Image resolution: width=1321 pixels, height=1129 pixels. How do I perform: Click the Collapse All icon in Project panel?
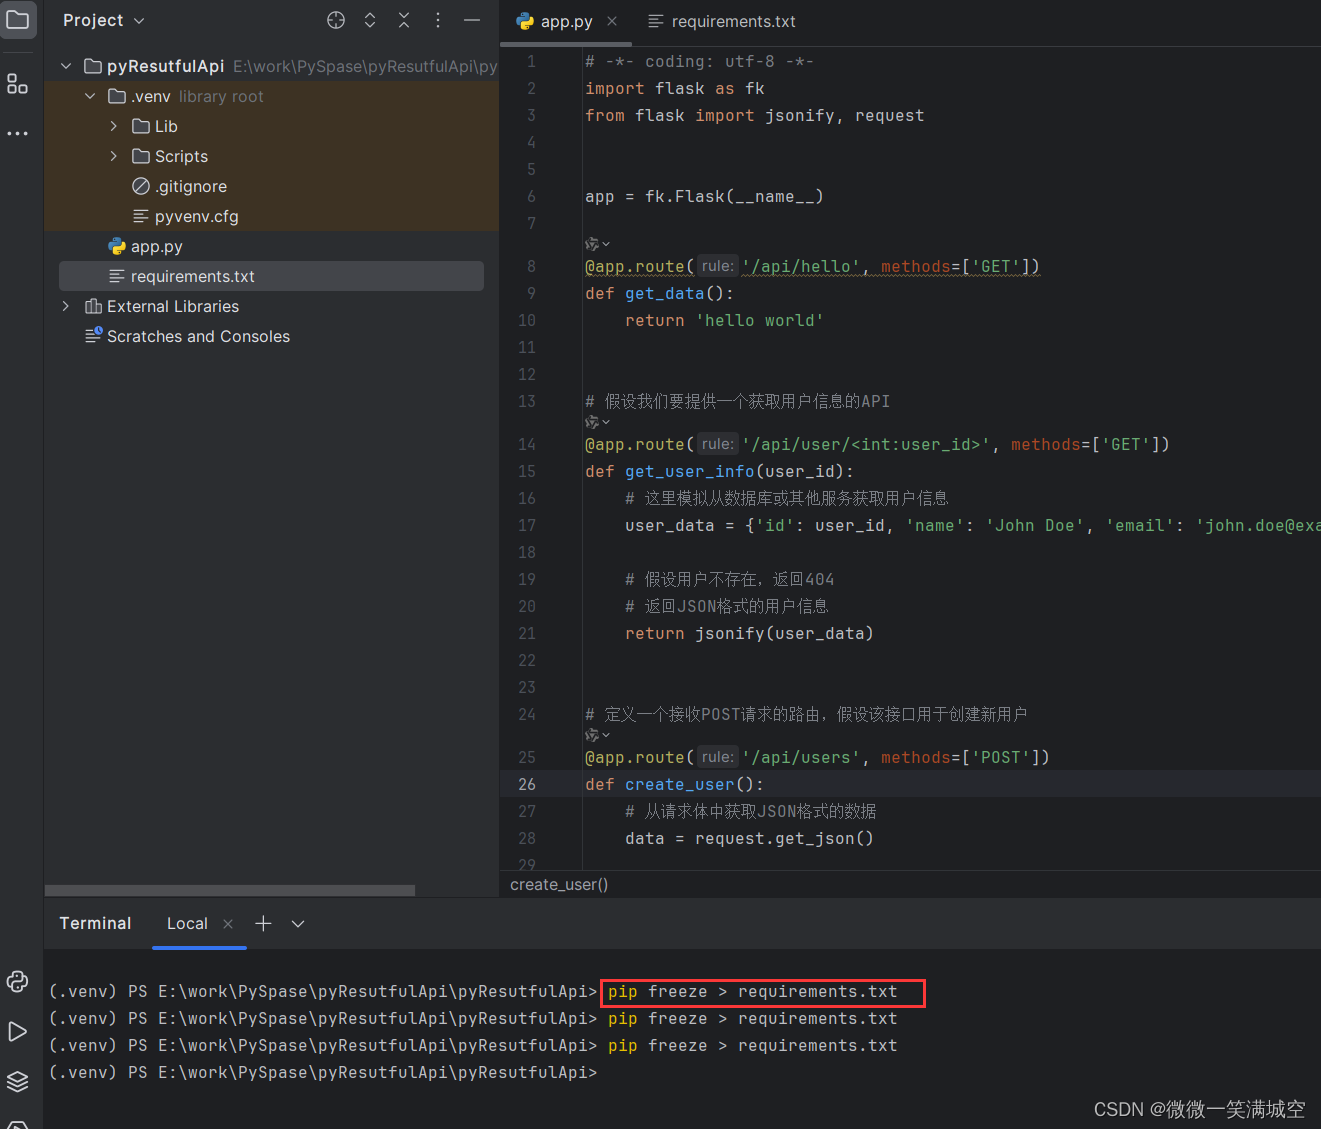tap(404, 20)
